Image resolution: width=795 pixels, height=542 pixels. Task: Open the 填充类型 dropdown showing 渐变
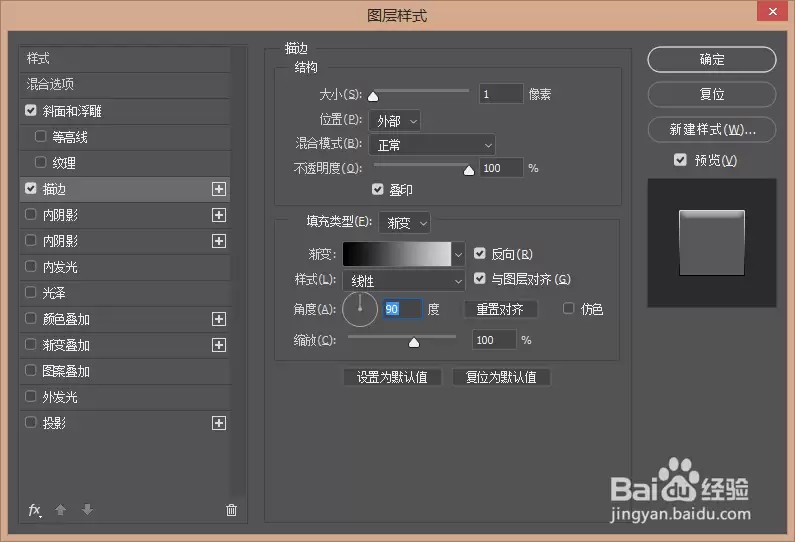(405, 223)
